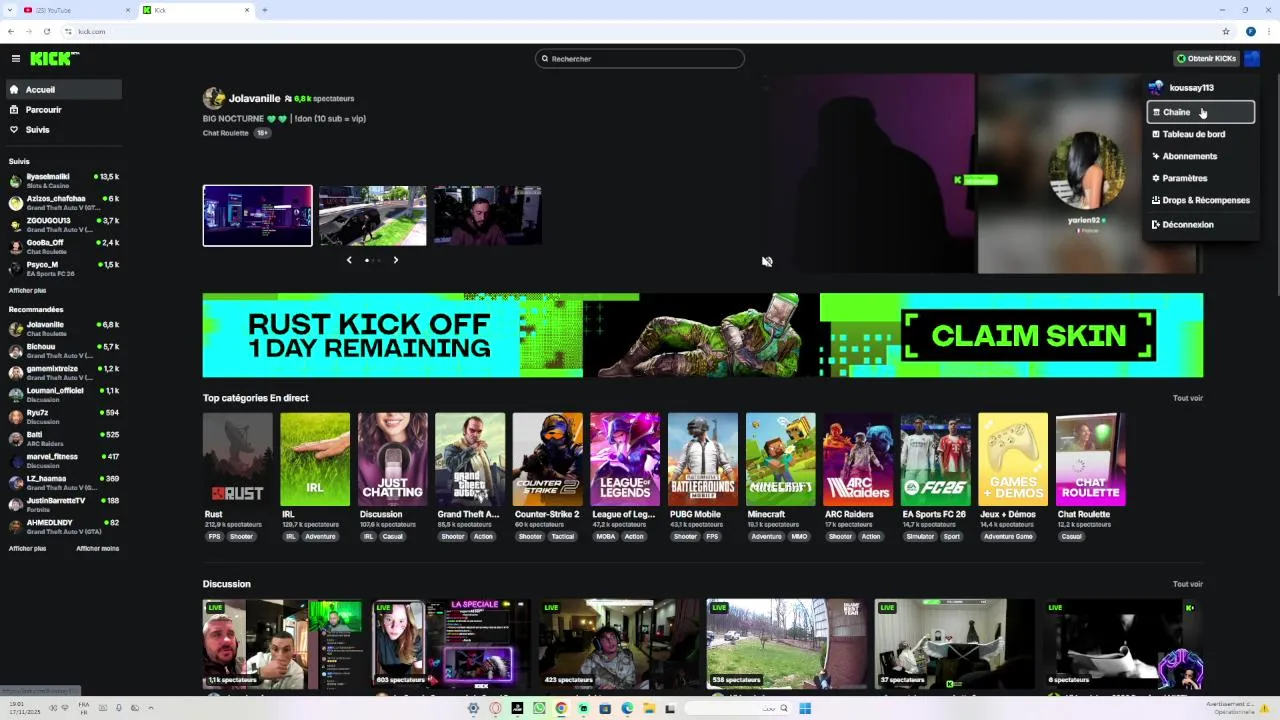This screenshot has width=1280, height=720.
Task: Open GooBa_Off channel in sidebar
Action: pos(62,247)
